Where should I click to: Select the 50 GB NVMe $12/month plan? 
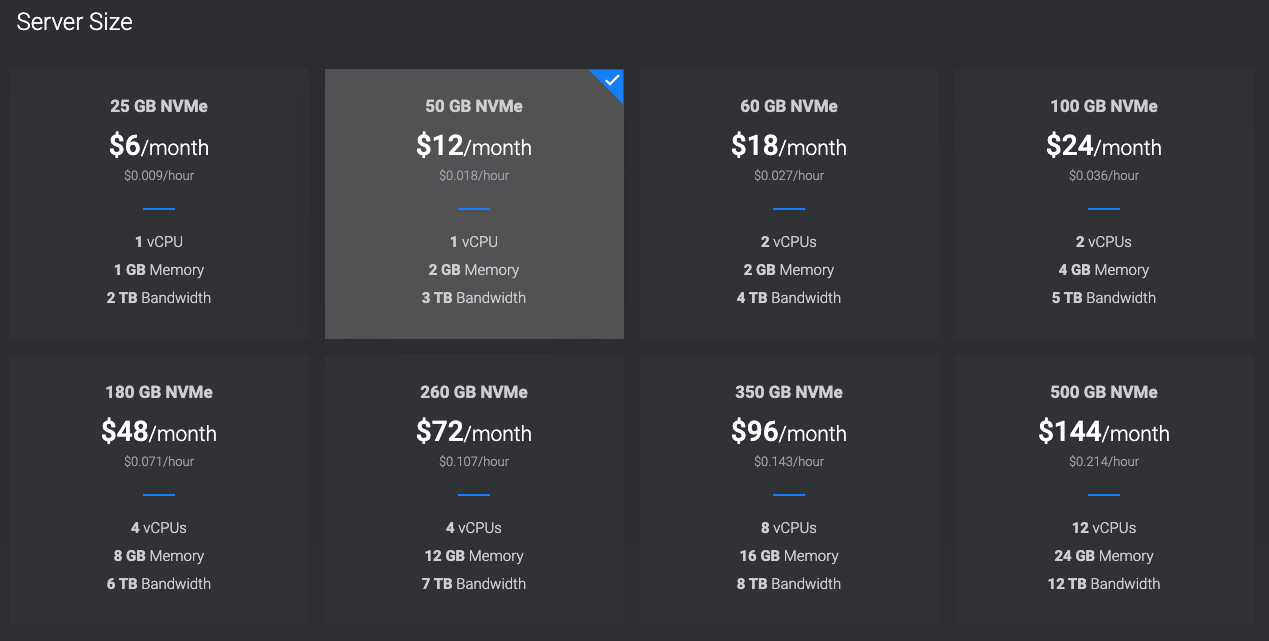tap(474, 204)
